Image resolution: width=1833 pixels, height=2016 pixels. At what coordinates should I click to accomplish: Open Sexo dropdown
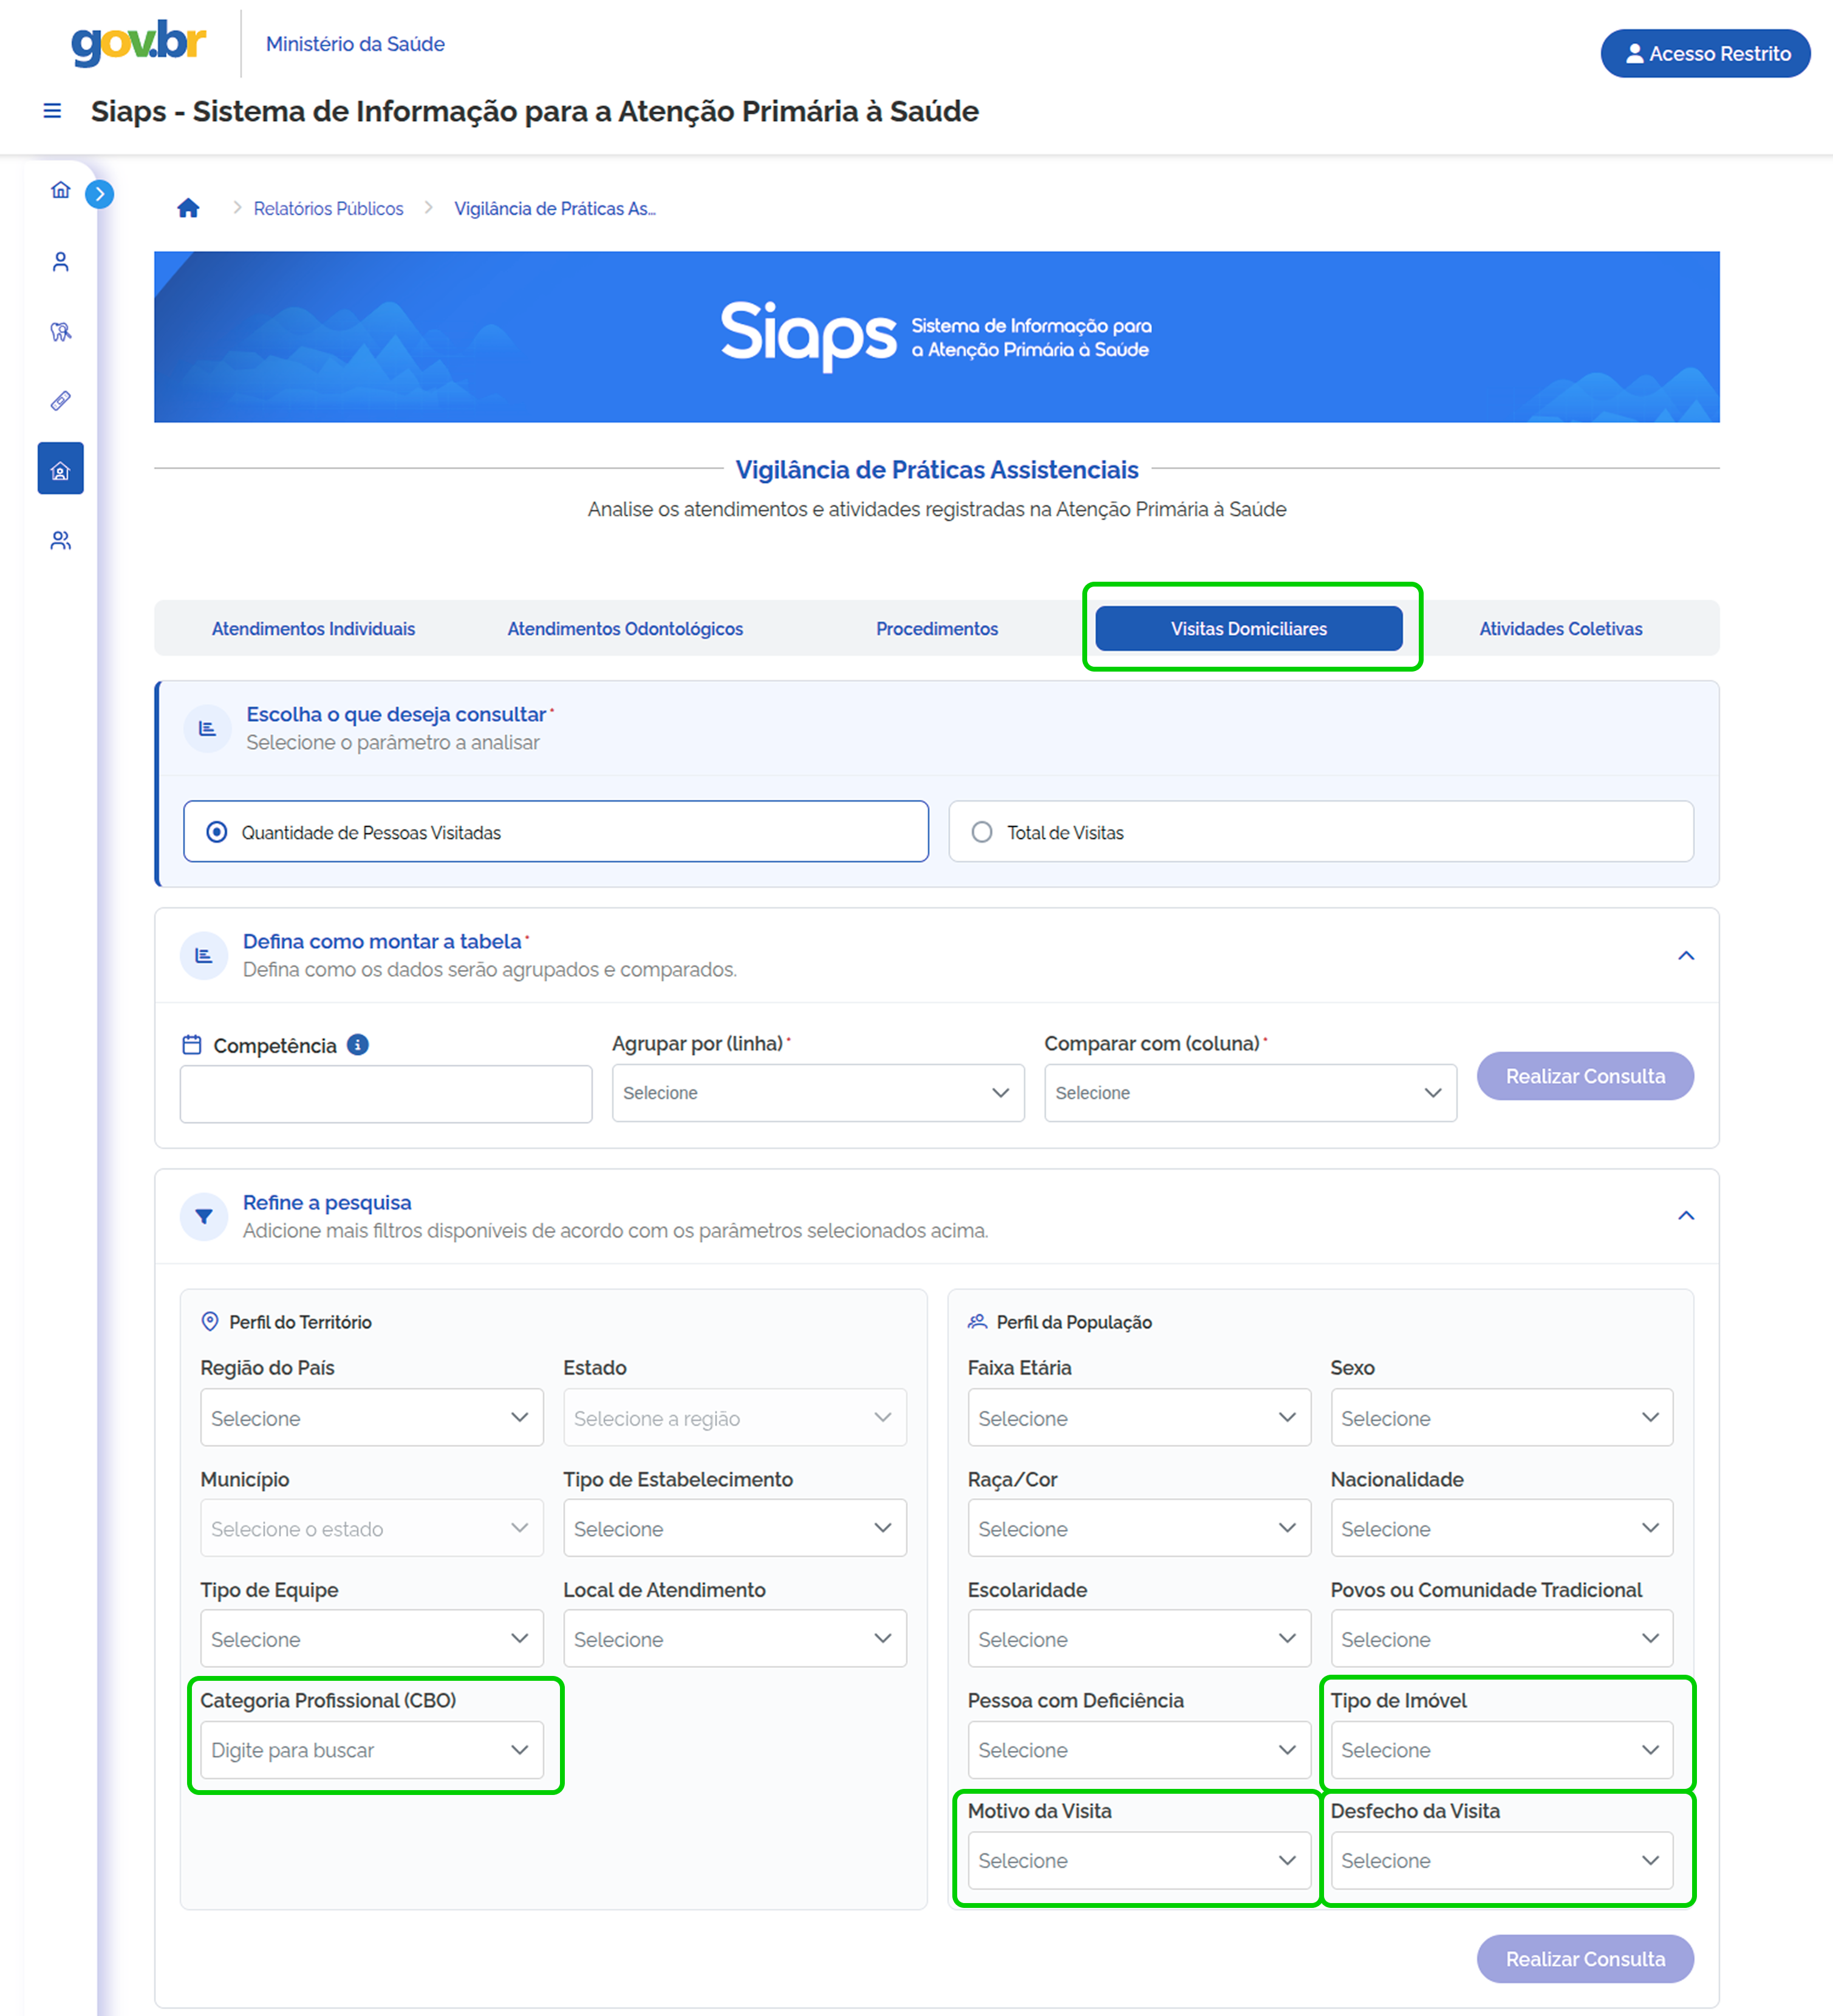pos(1502,1418)
